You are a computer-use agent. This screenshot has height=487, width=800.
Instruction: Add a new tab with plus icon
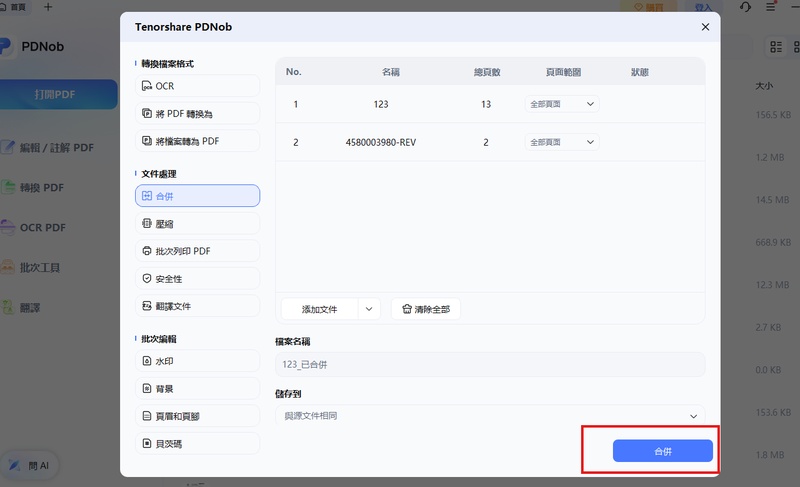tap(48, 7)
